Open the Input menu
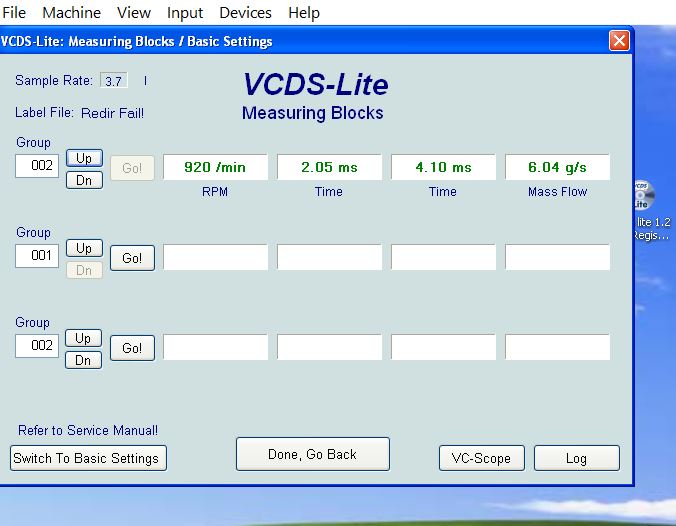Image resolution: width=676 pixels, height=526 pixels. pos(185,13)
